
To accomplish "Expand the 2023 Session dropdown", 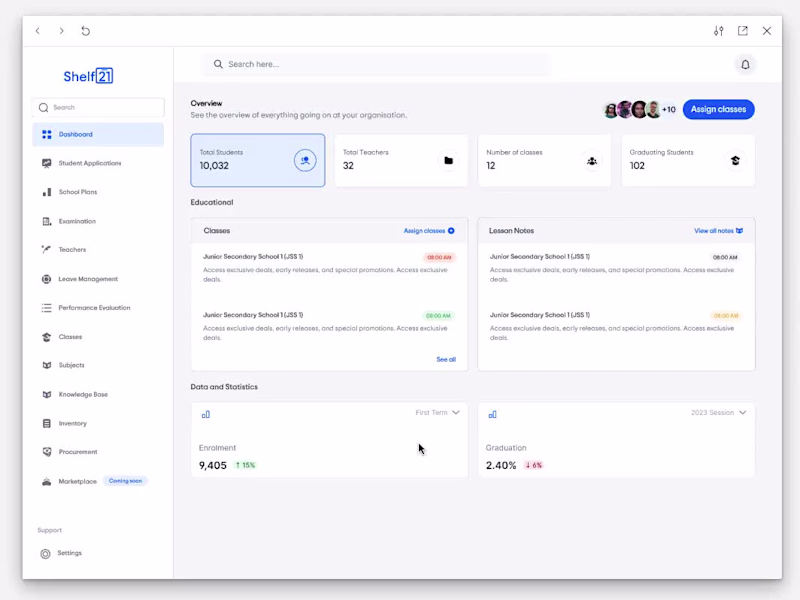I will click(x=719, y=412).
